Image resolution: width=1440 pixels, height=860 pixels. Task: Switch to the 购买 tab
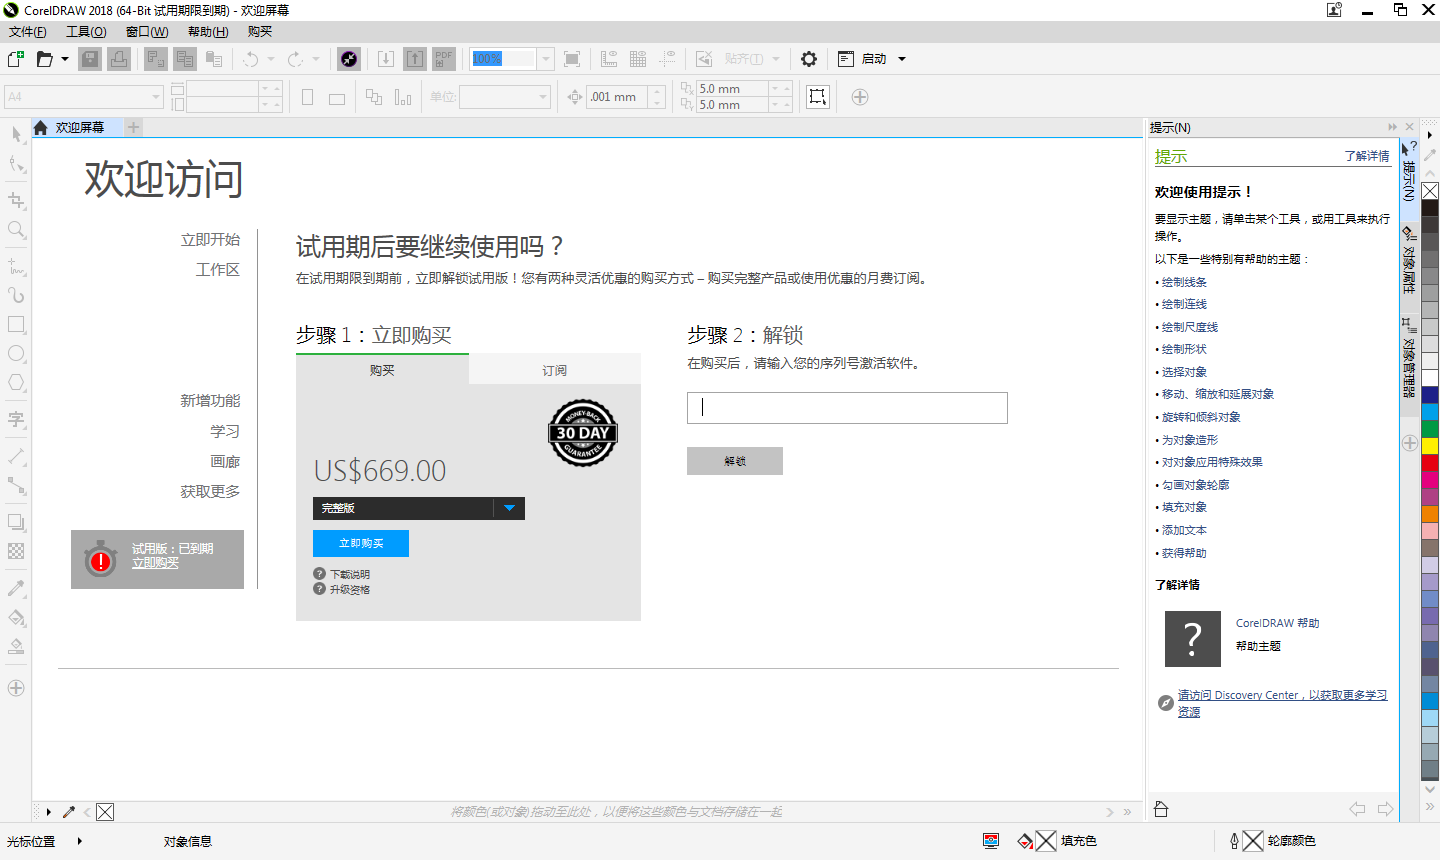click(382, 370)
